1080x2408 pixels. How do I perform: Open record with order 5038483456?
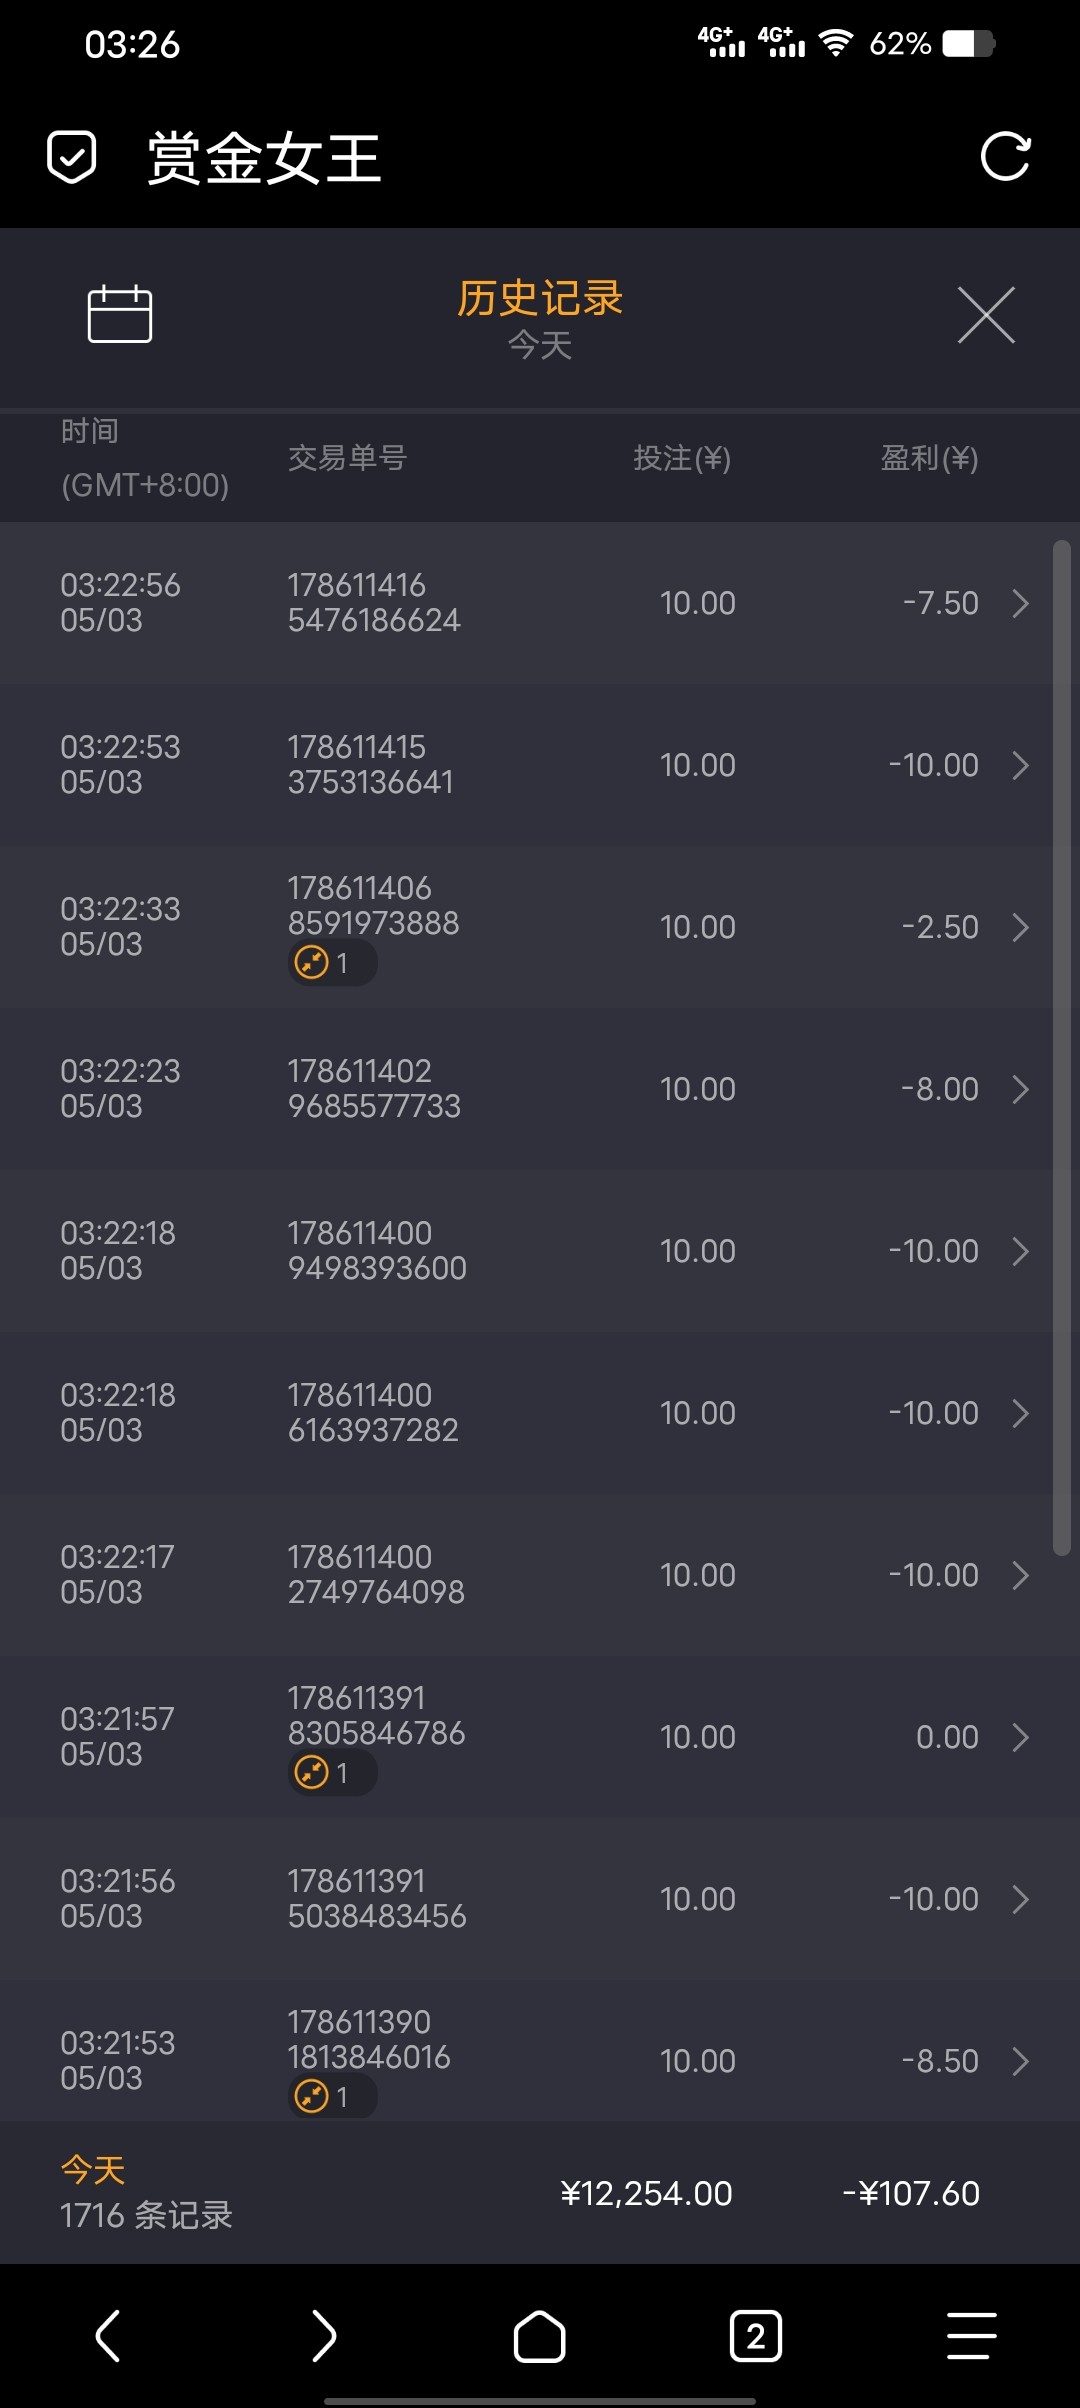377,1899
